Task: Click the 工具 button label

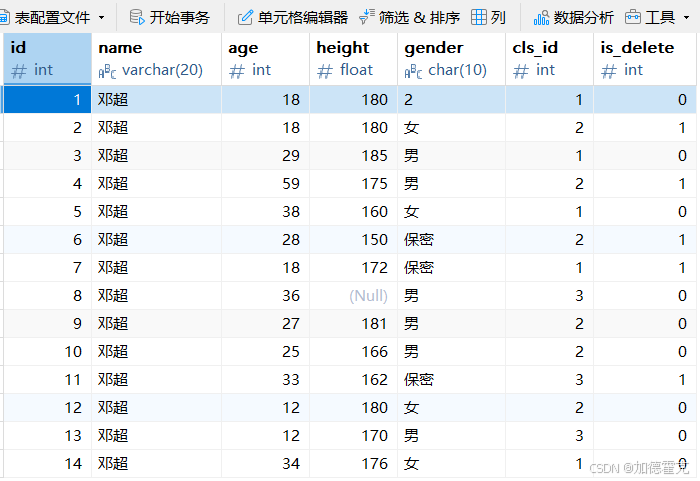Action: click(x=660, y=17)
